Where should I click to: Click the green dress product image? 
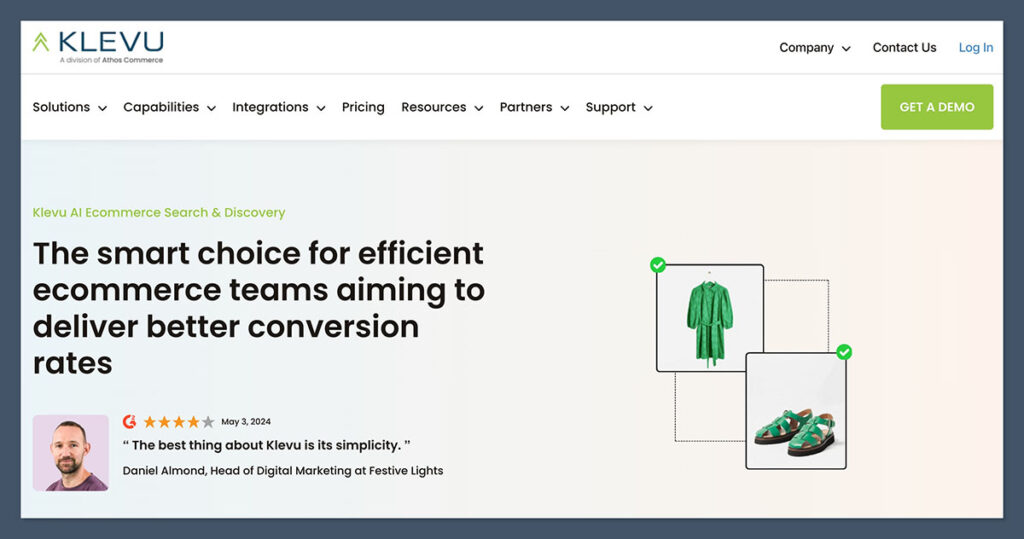710,318
